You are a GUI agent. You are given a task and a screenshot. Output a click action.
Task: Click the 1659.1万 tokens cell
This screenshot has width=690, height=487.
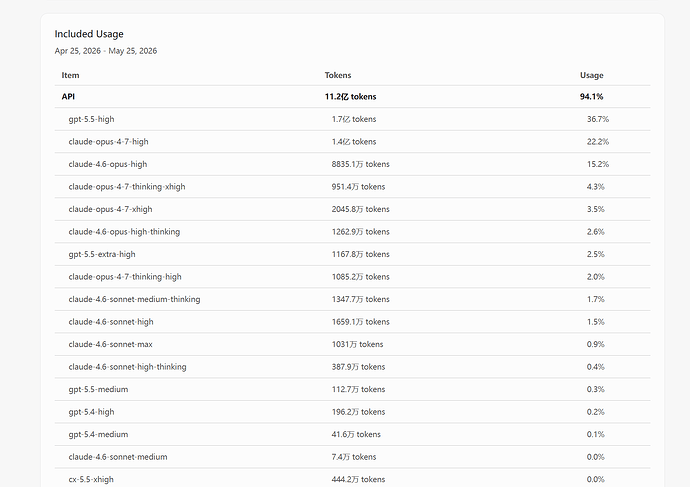[360, 322]
